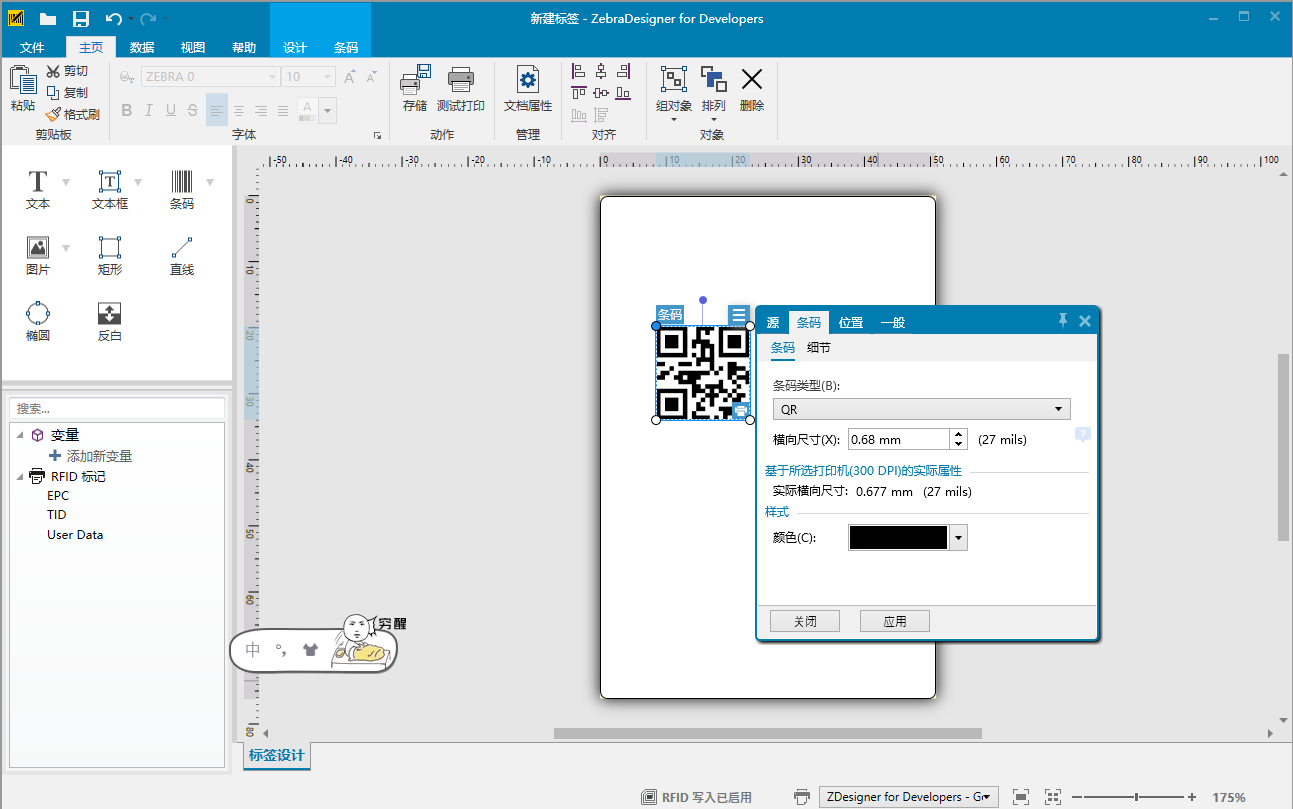This screenshot has height=809, width=1293.
Task: Switch to the 一般 (General) tab in the dialog
Action: click(893, 322)
